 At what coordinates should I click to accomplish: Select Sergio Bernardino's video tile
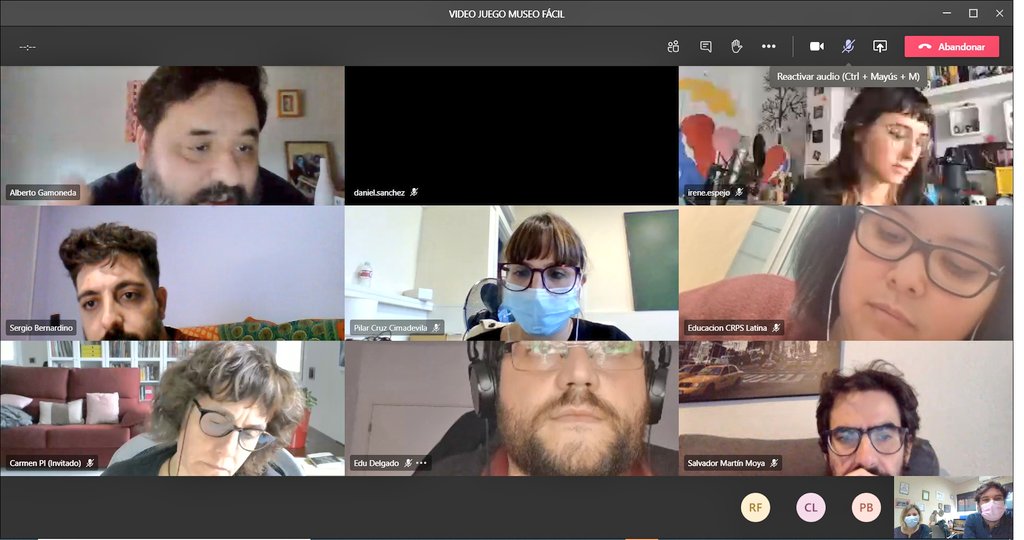pyautogui.click(x=172, y=274)
